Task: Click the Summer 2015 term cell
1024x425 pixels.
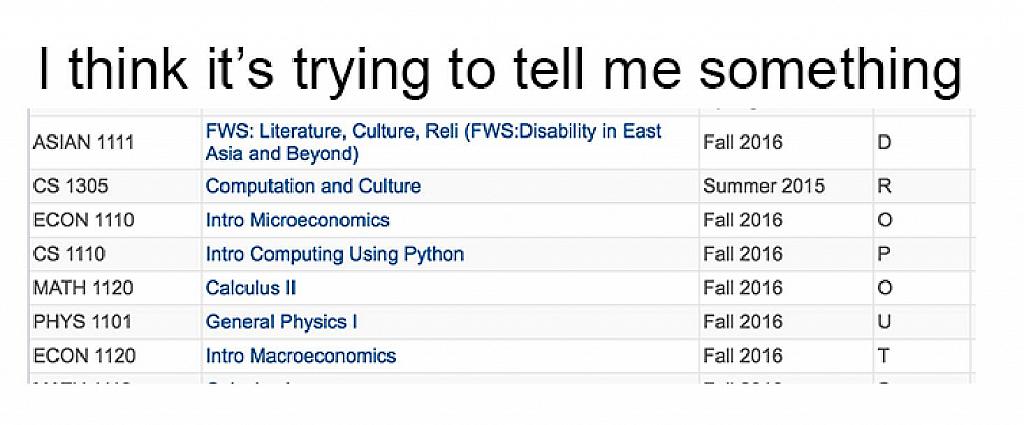Action: [763, 186]
